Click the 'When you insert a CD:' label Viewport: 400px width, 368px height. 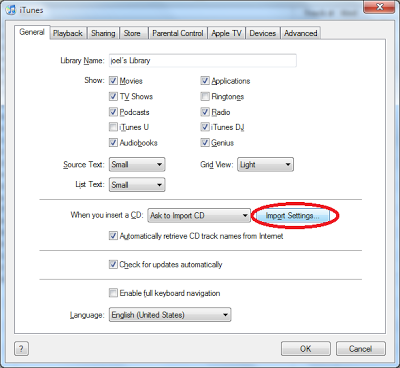tap(107, 215)
